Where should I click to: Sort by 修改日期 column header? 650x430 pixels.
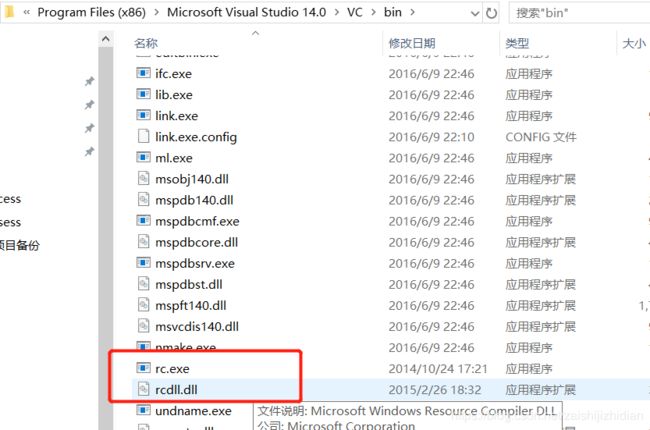[412, 43]
